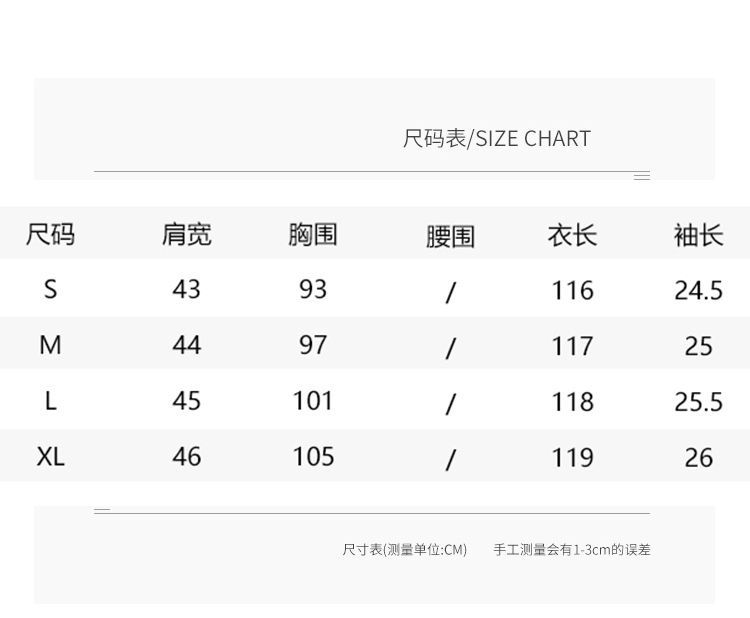Click garment length value 116 for size S
750x618 pixels.
(x=573, y=290)
